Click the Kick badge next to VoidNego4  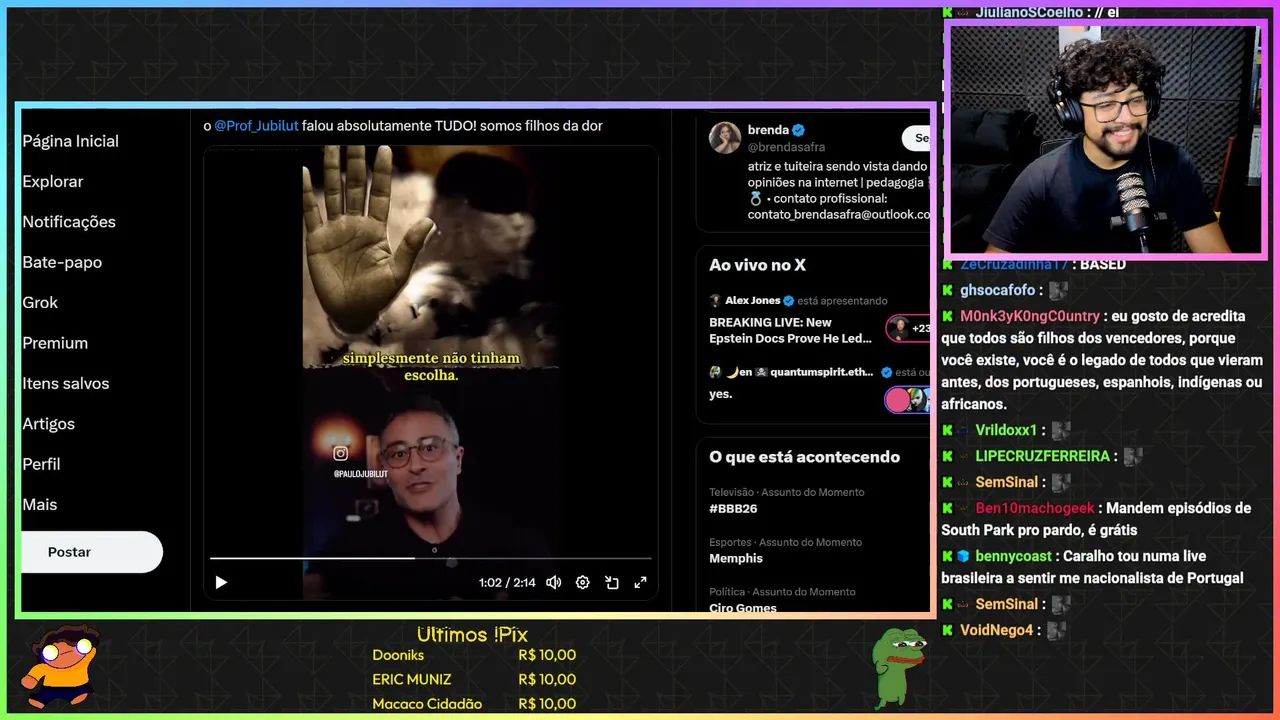point(947,630)
